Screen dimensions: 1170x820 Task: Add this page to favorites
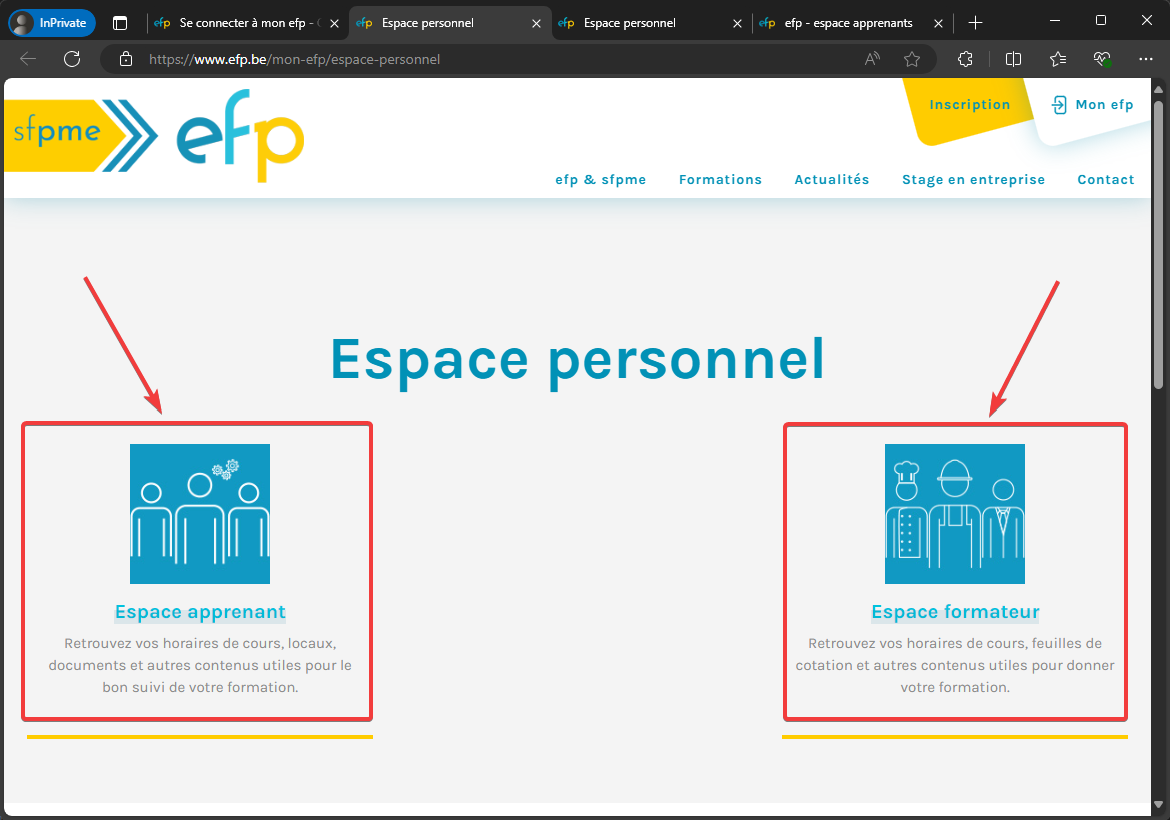[912, 59]
